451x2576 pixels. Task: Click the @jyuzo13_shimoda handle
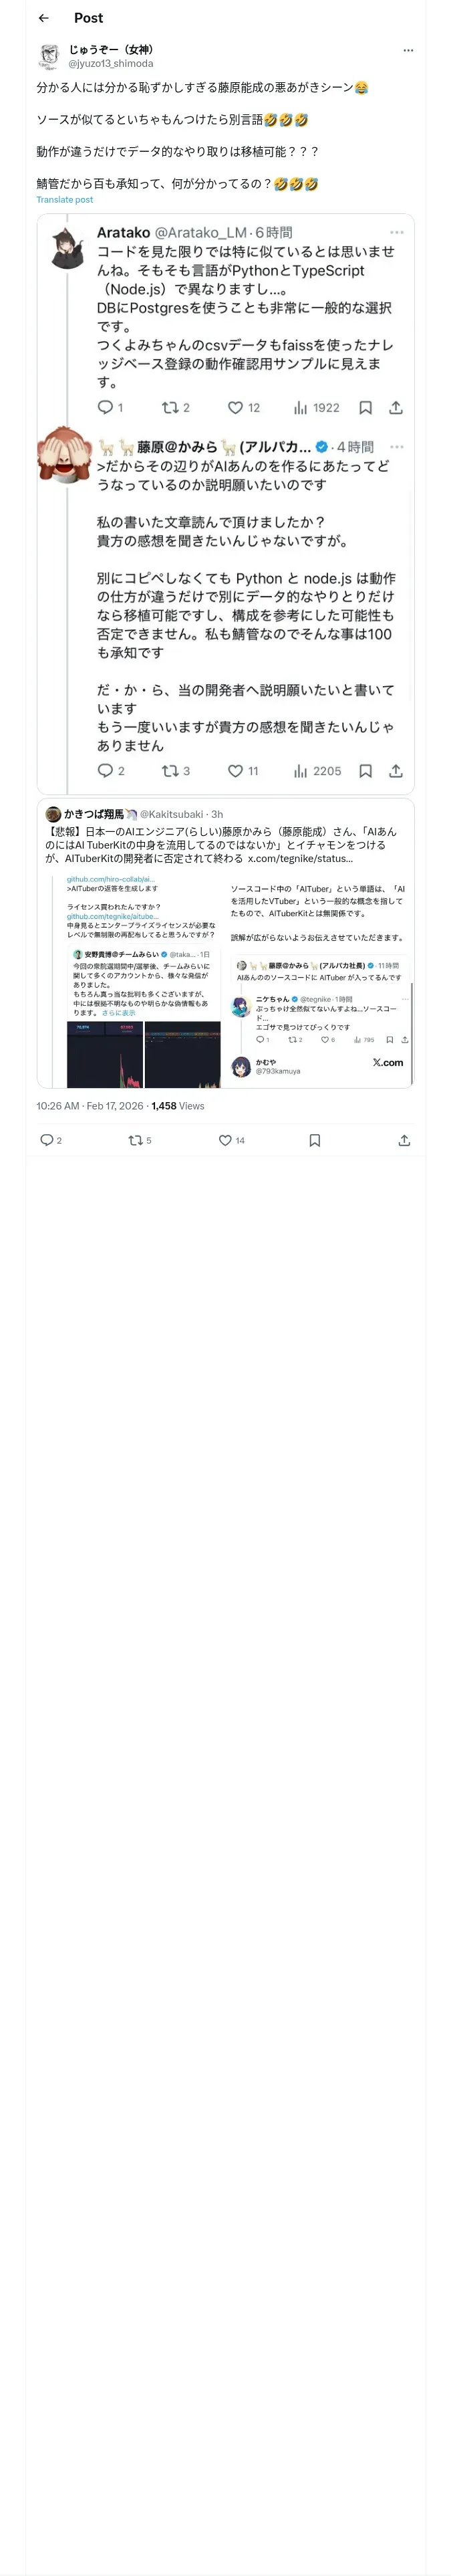(110, 63)
